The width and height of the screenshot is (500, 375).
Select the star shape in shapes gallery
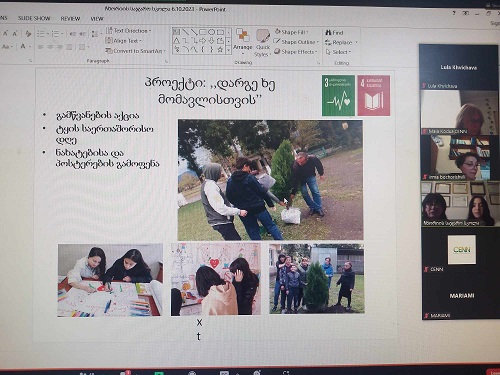pyautogui.click(x=220, y=49)
